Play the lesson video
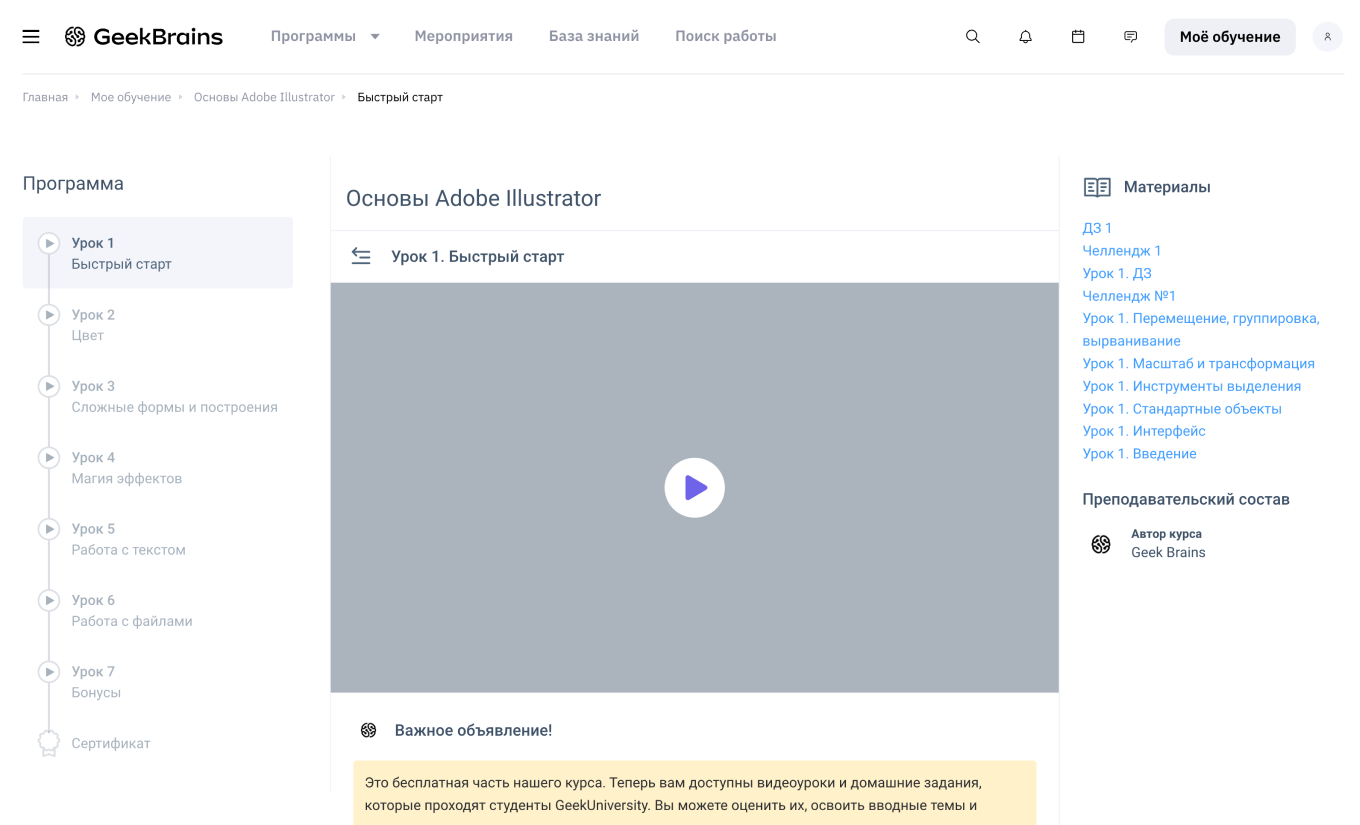 click(x=694, y=488)
